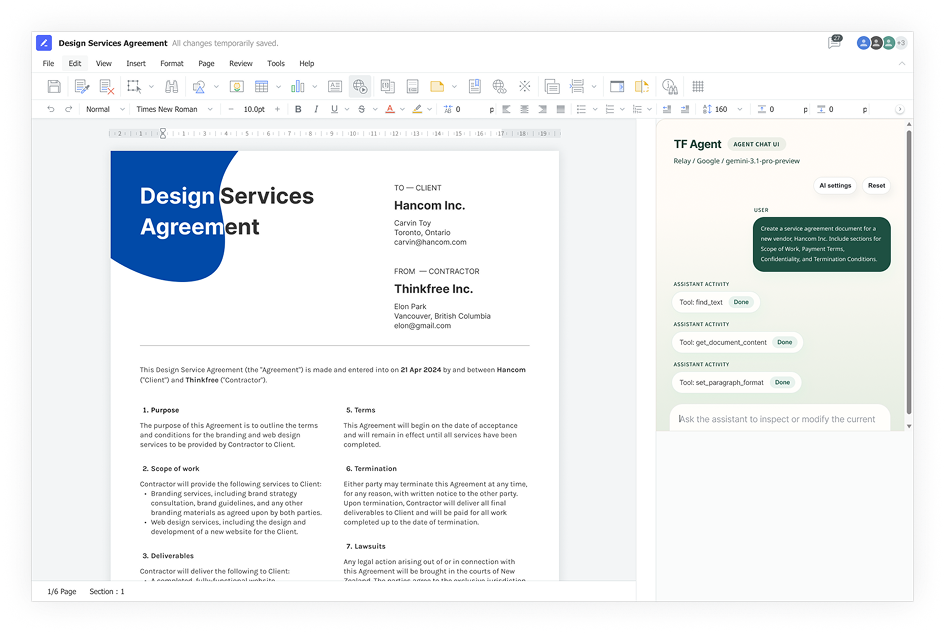Click the insert shapes icon

199,87
